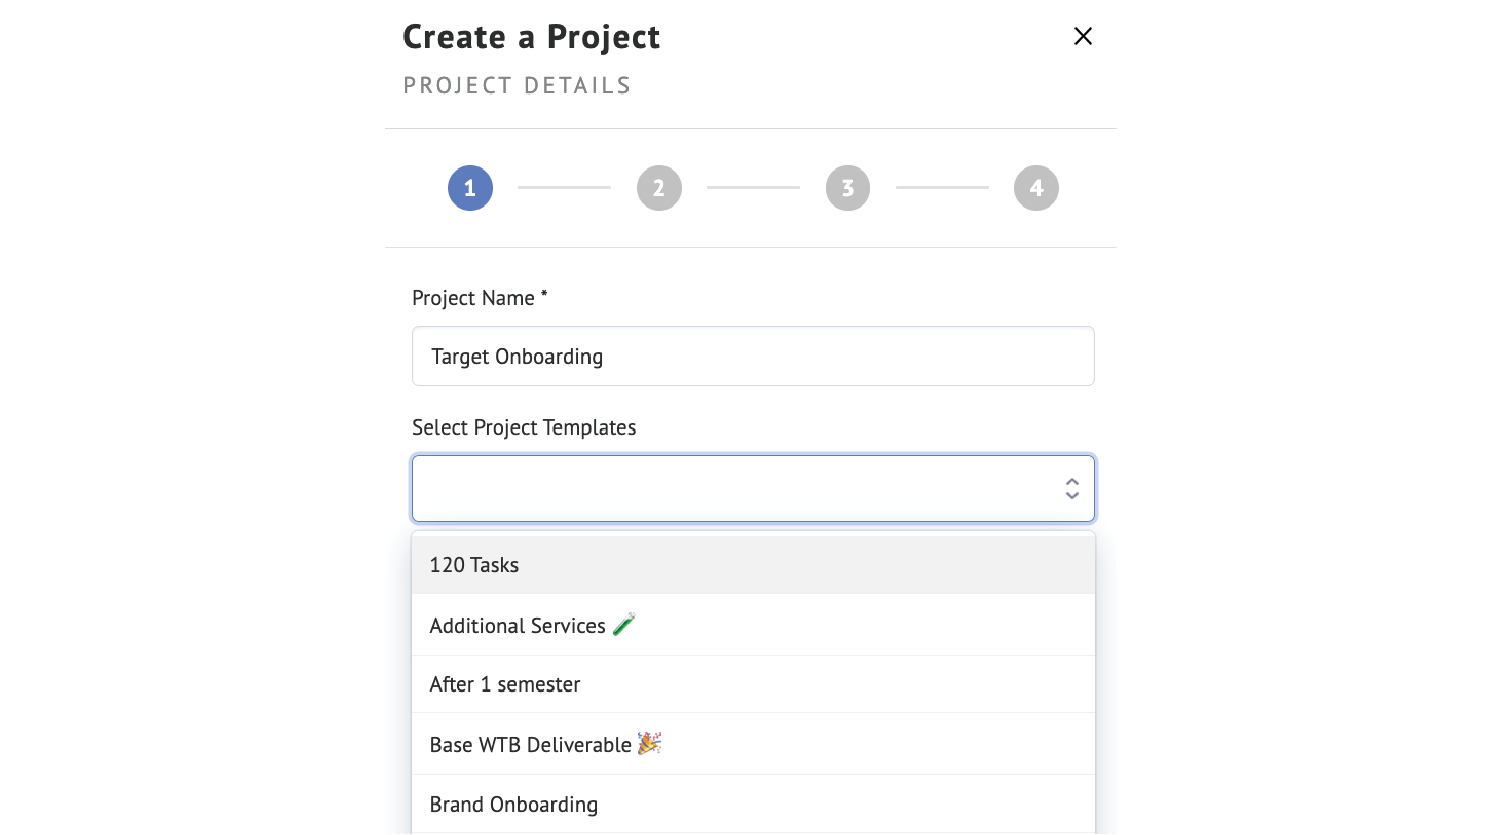The image size is (1501, 835).
Task: Jump to step 2 circle
Action: 659,188
